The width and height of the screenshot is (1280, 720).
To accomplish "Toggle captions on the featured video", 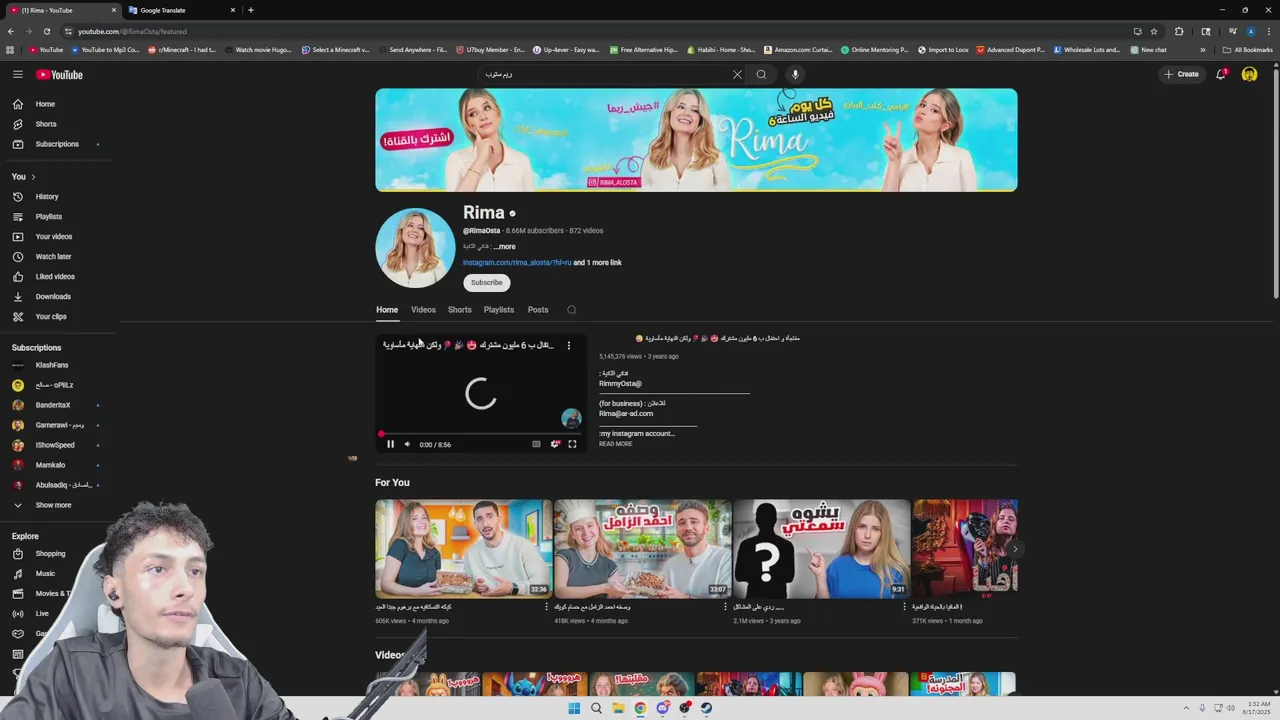I will pyautogui.click(x=536, y=445).
